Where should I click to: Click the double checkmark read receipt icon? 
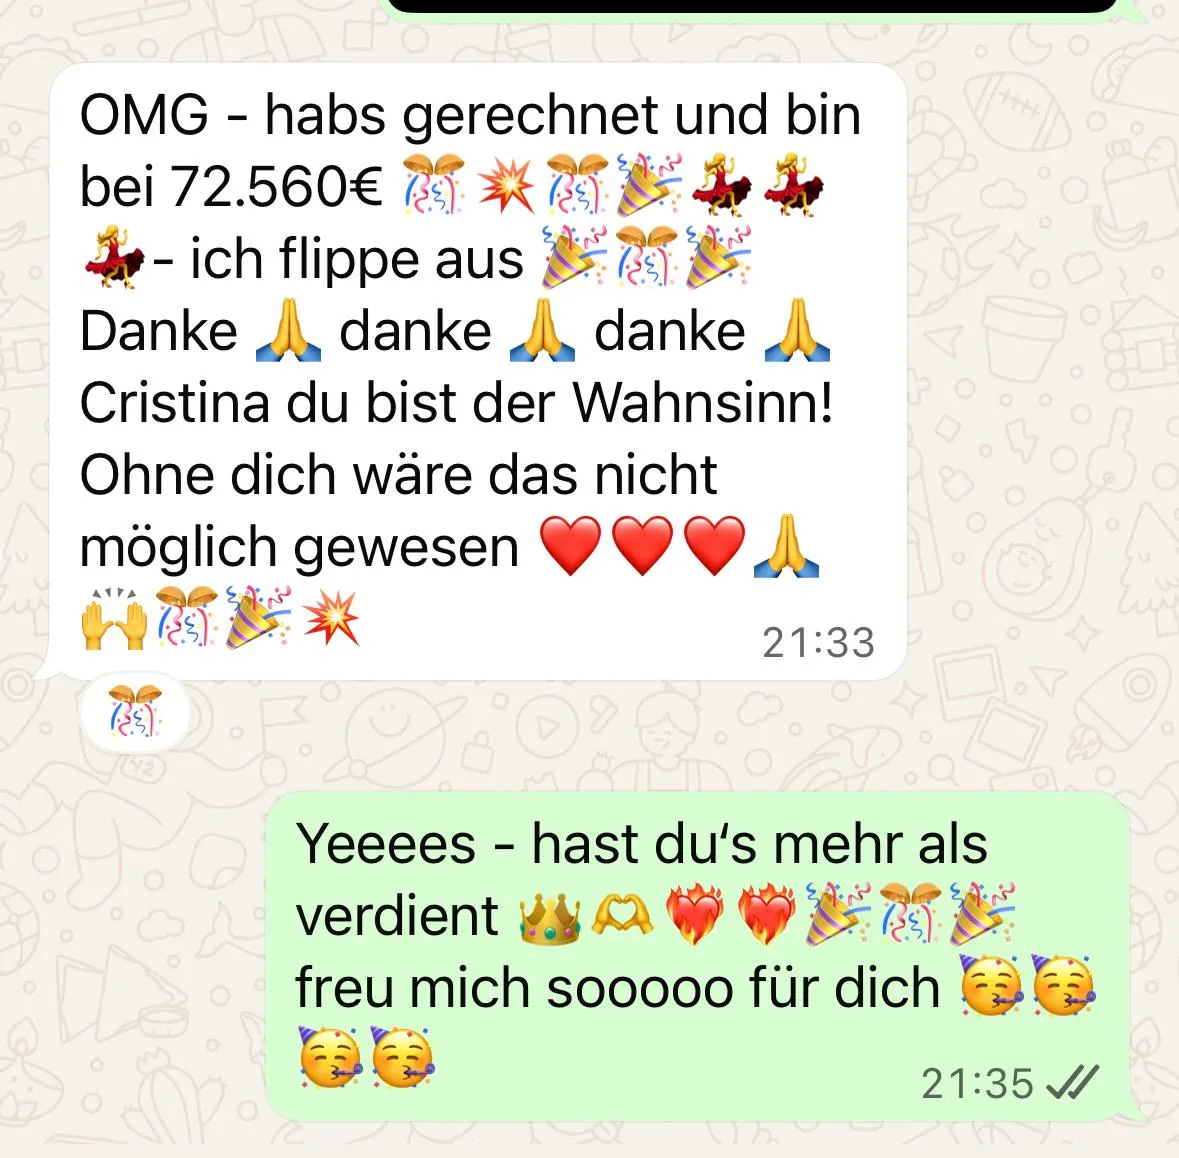pyautogui.click(x=1073, y=1083)
